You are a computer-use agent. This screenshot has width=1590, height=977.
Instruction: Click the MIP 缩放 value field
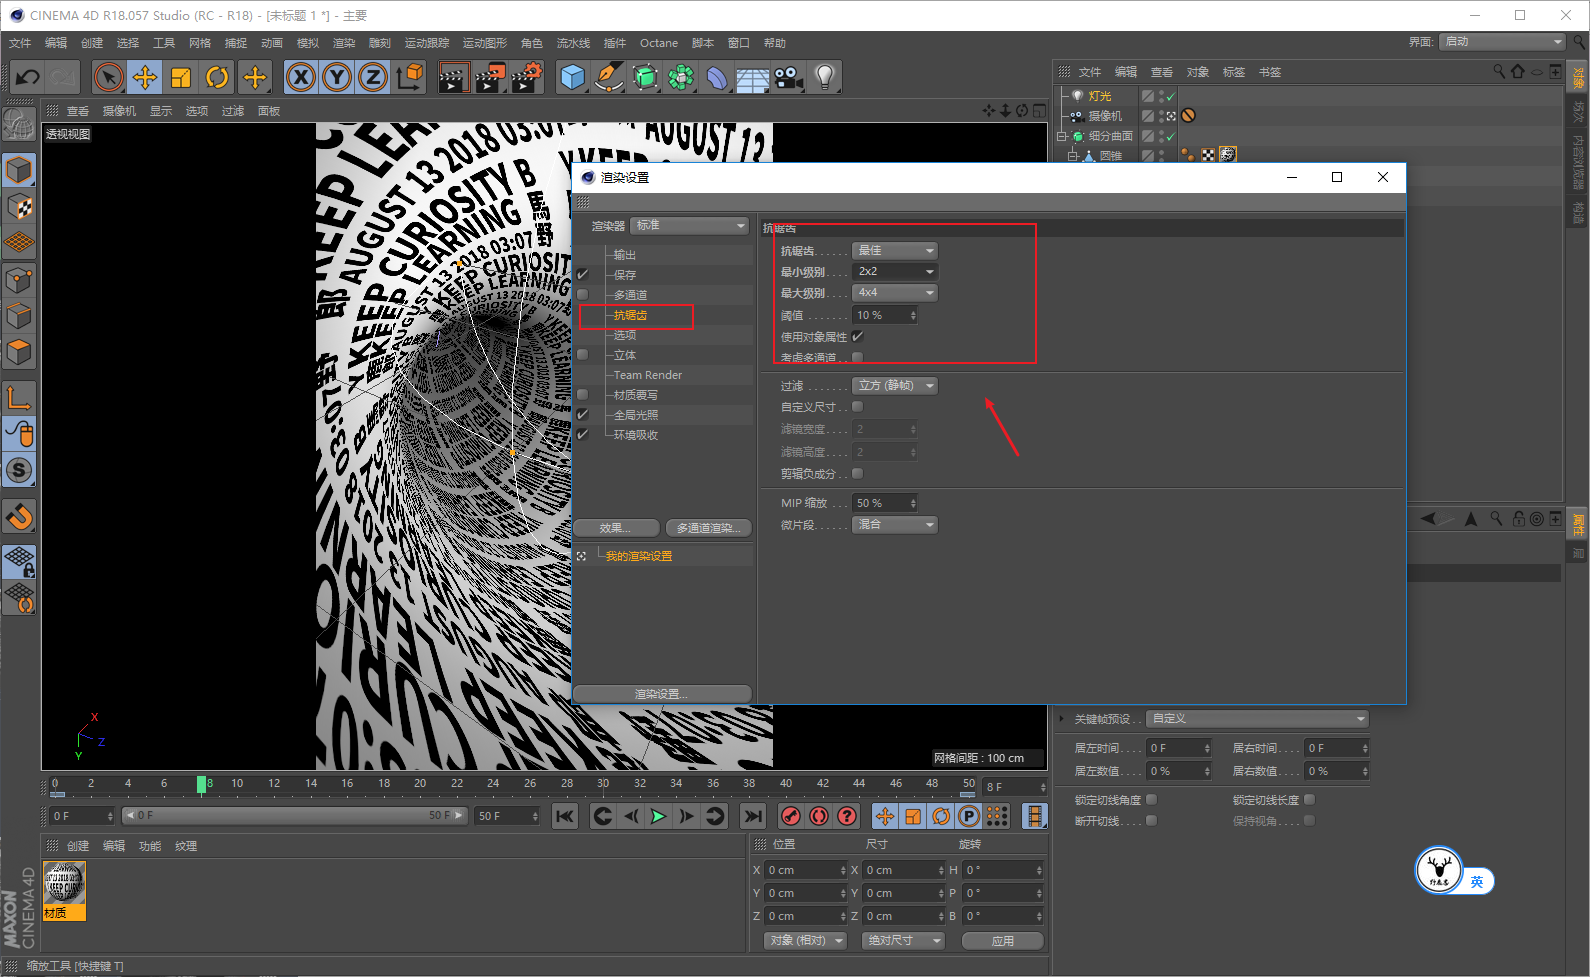coord(885,503)
